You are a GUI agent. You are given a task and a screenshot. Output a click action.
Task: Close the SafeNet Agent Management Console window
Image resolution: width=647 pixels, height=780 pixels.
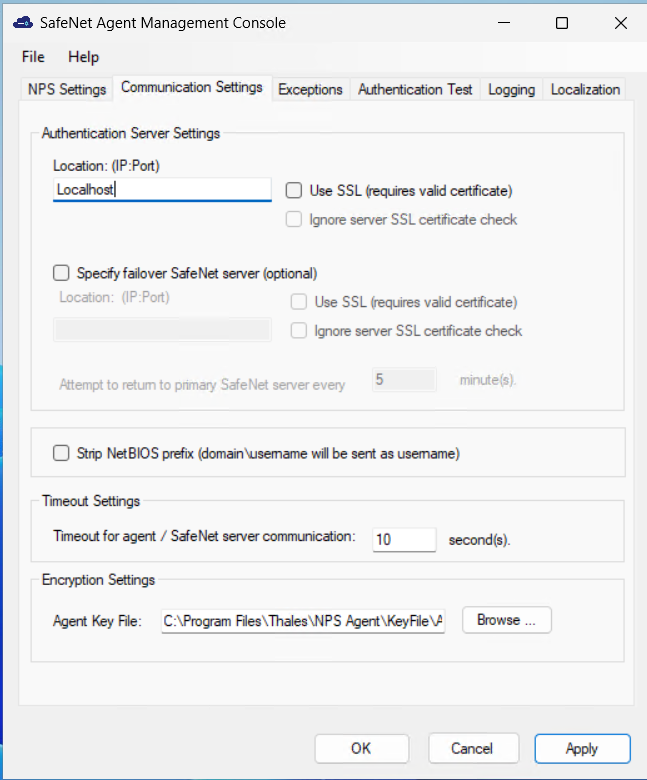(x=621, y=23)
